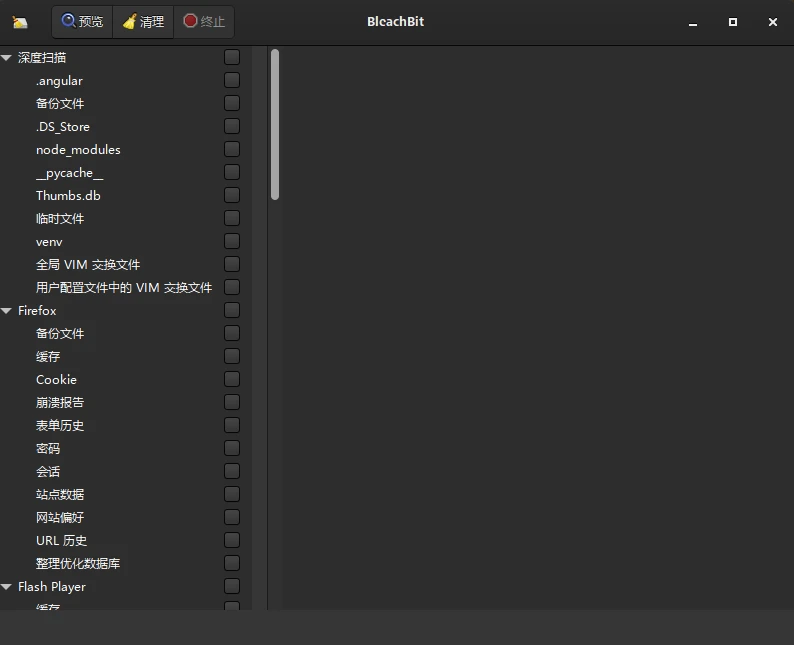Select the .angular row label
This screenshot has width=794, height=645.
(59, 81)
